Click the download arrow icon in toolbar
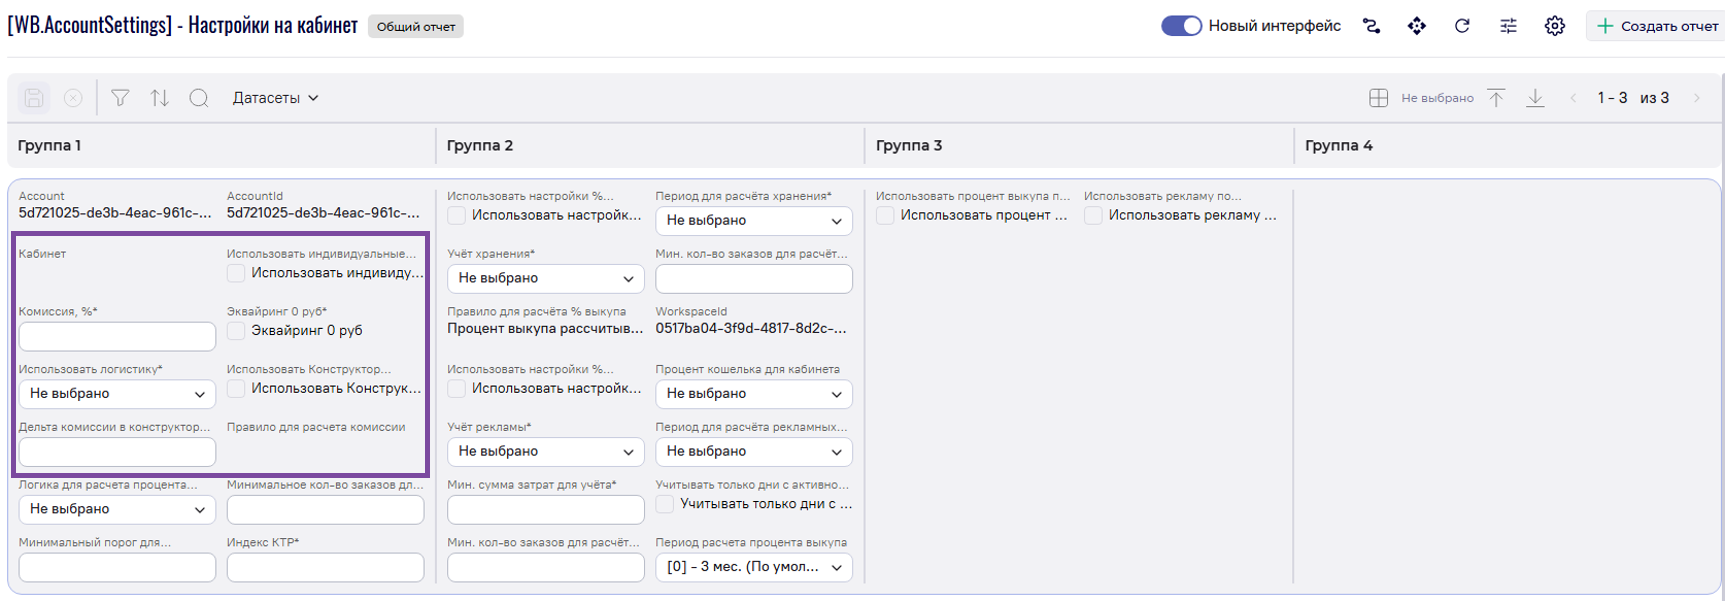This screenshot has width=1725, height=601. pos(1535,98)
